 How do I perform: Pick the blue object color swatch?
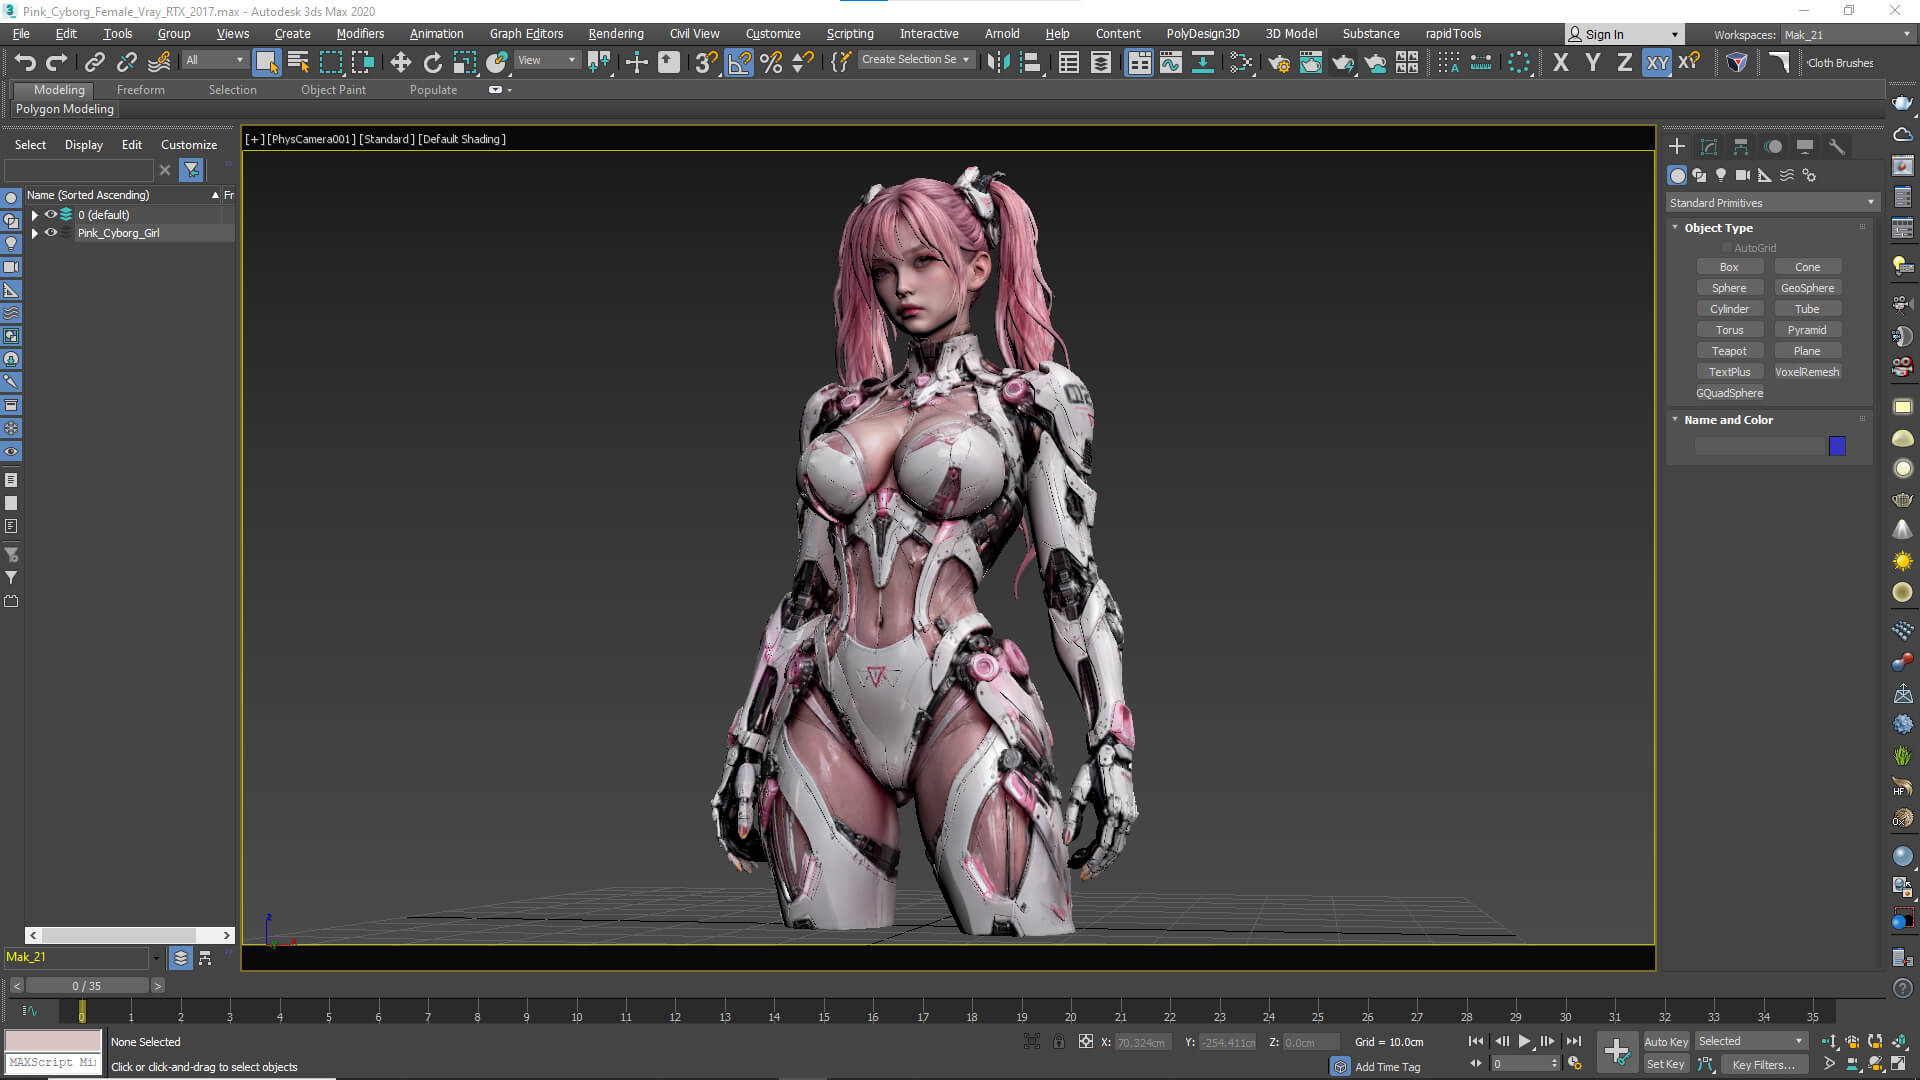[1837, 446]
